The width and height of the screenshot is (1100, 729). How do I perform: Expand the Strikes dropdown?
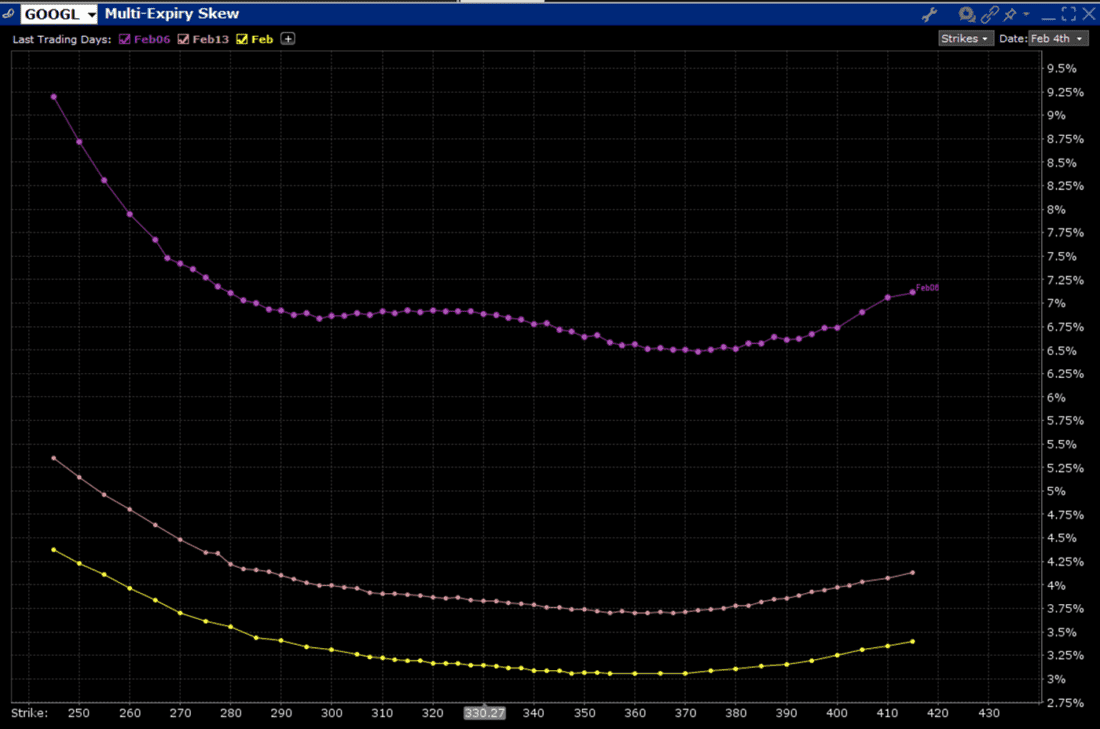[965, 38]
